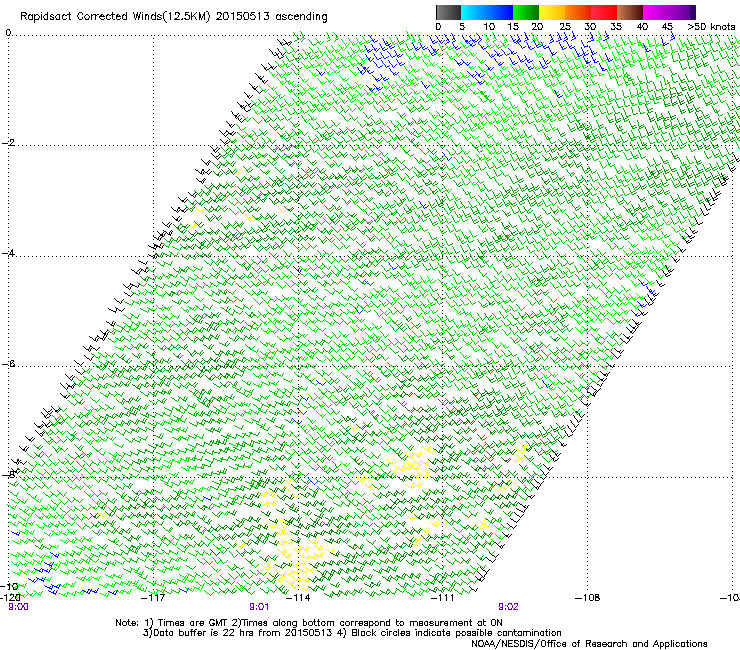Viewport: 740px width, 650px height.
Task: Click the purple time label '9:00'
Action: (x=18, y=607)
